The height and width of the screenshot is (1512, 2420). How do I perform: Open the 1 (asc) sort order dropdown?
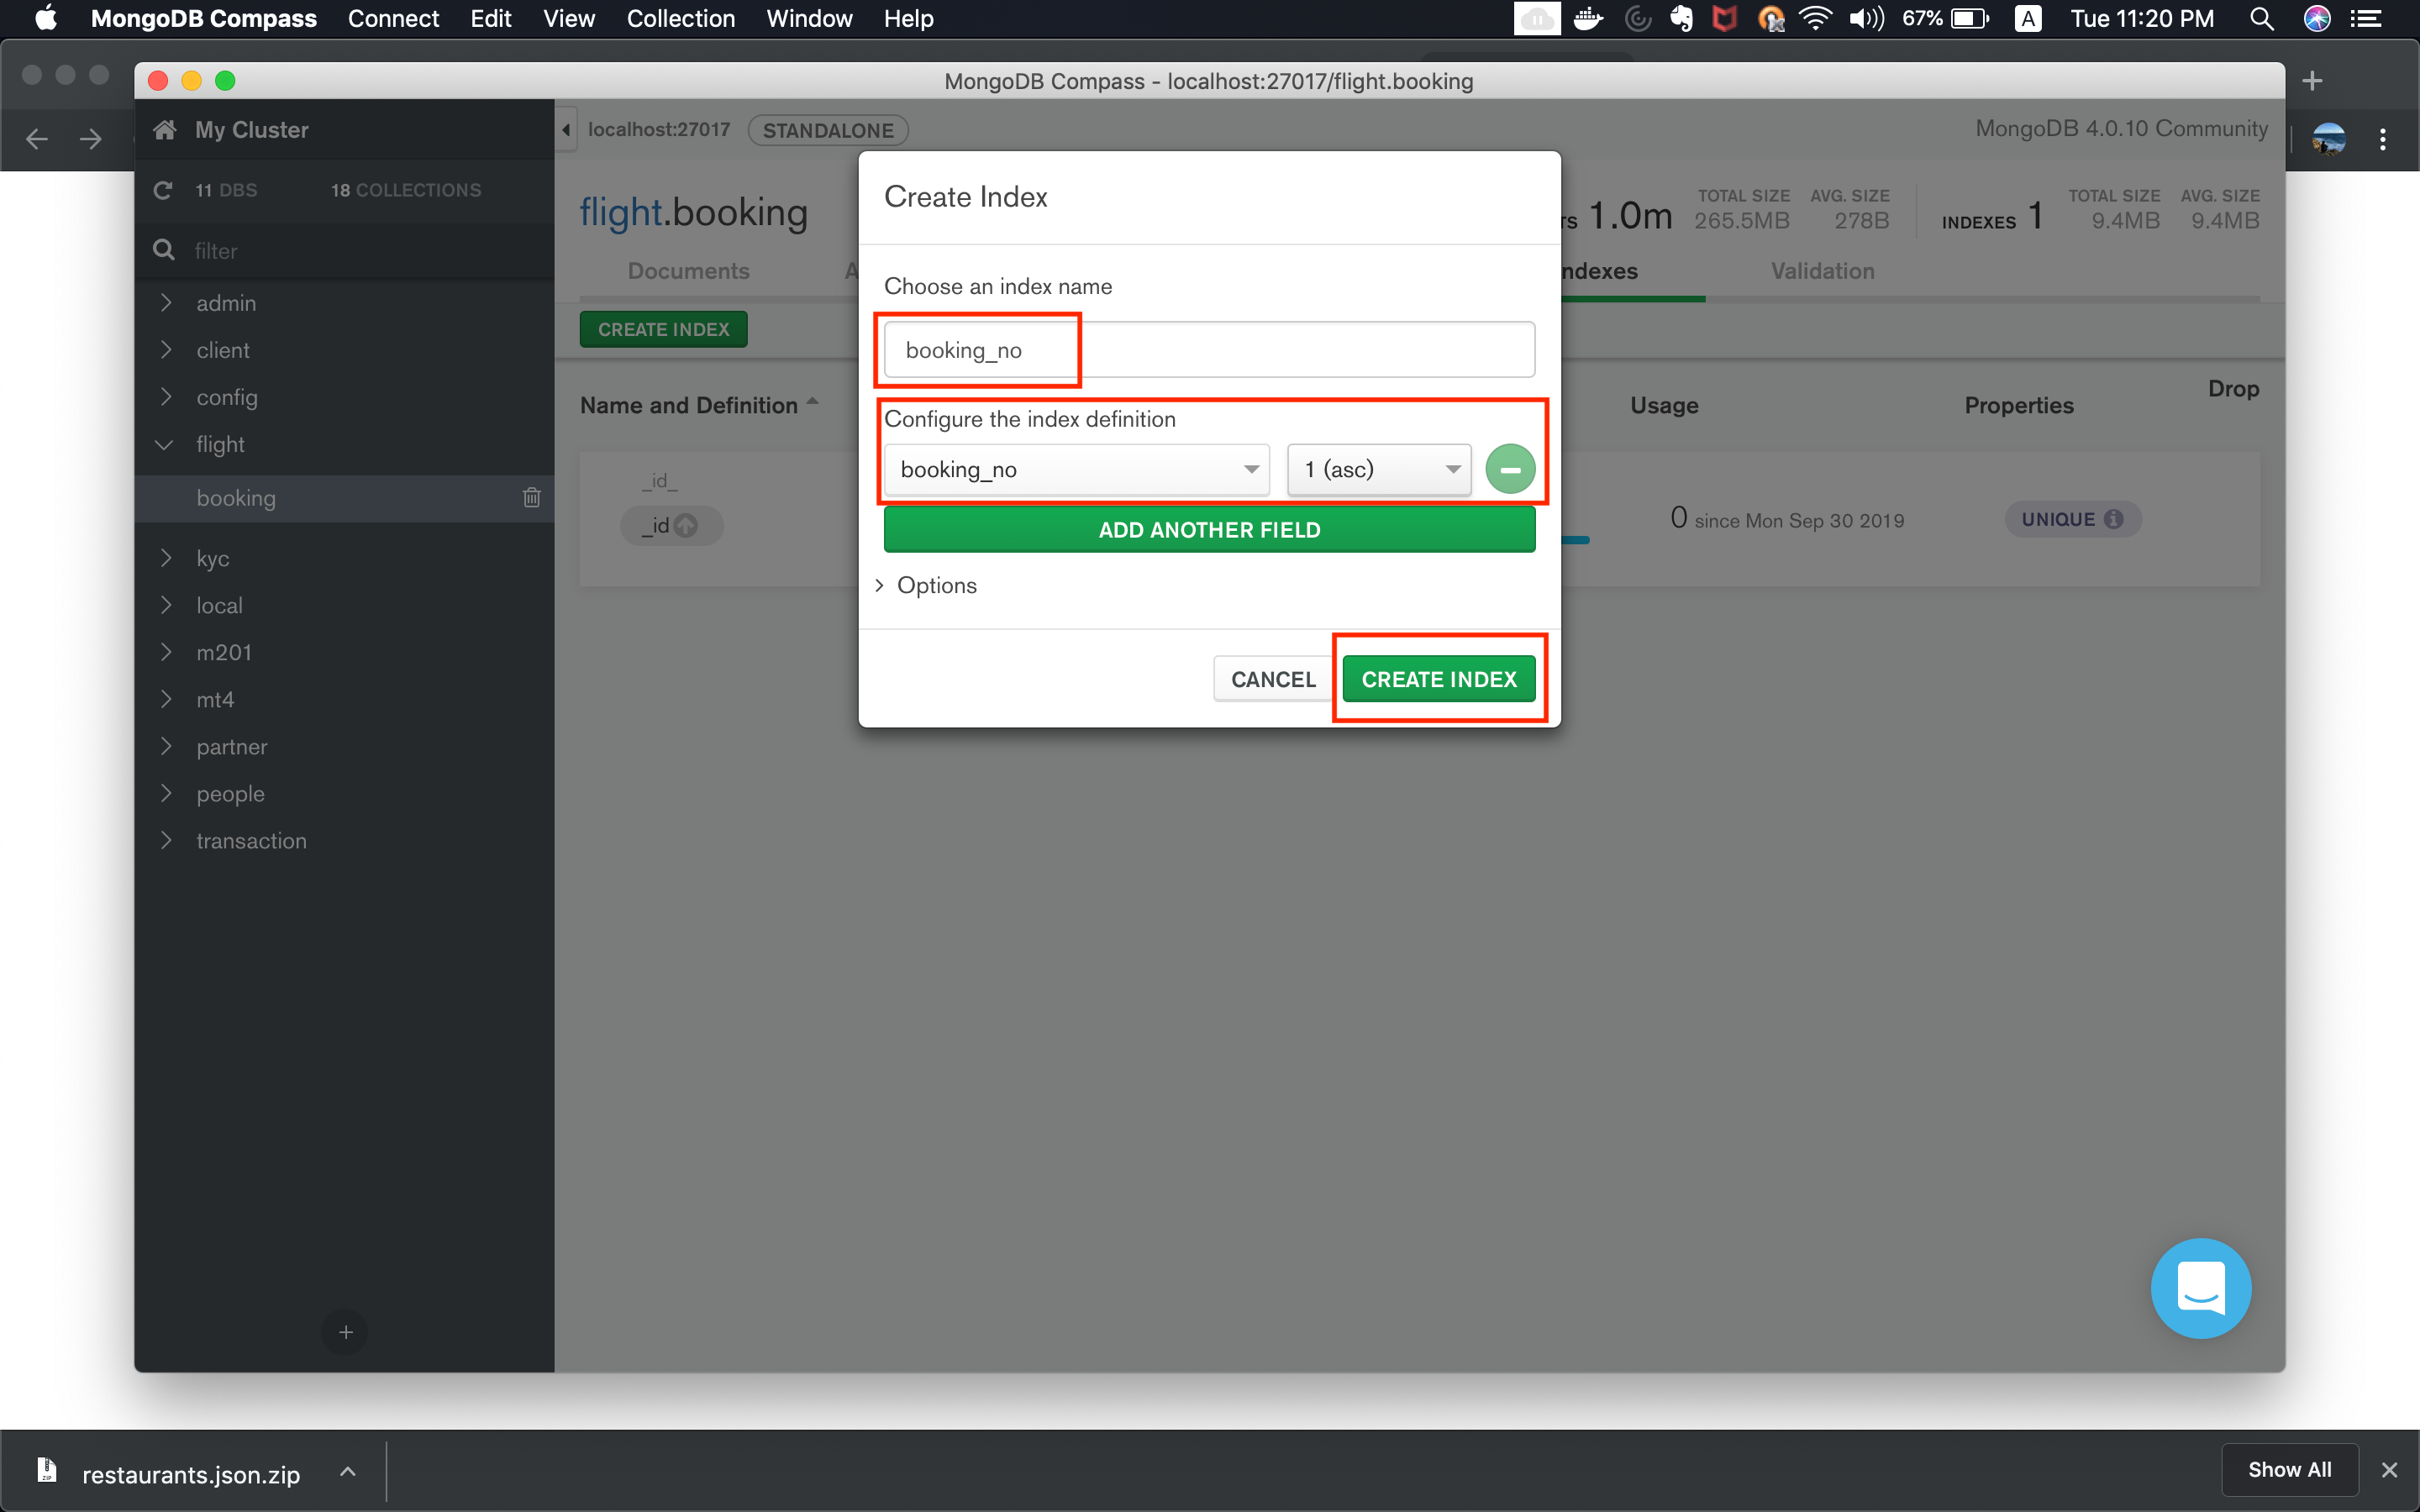(1378, 468)
